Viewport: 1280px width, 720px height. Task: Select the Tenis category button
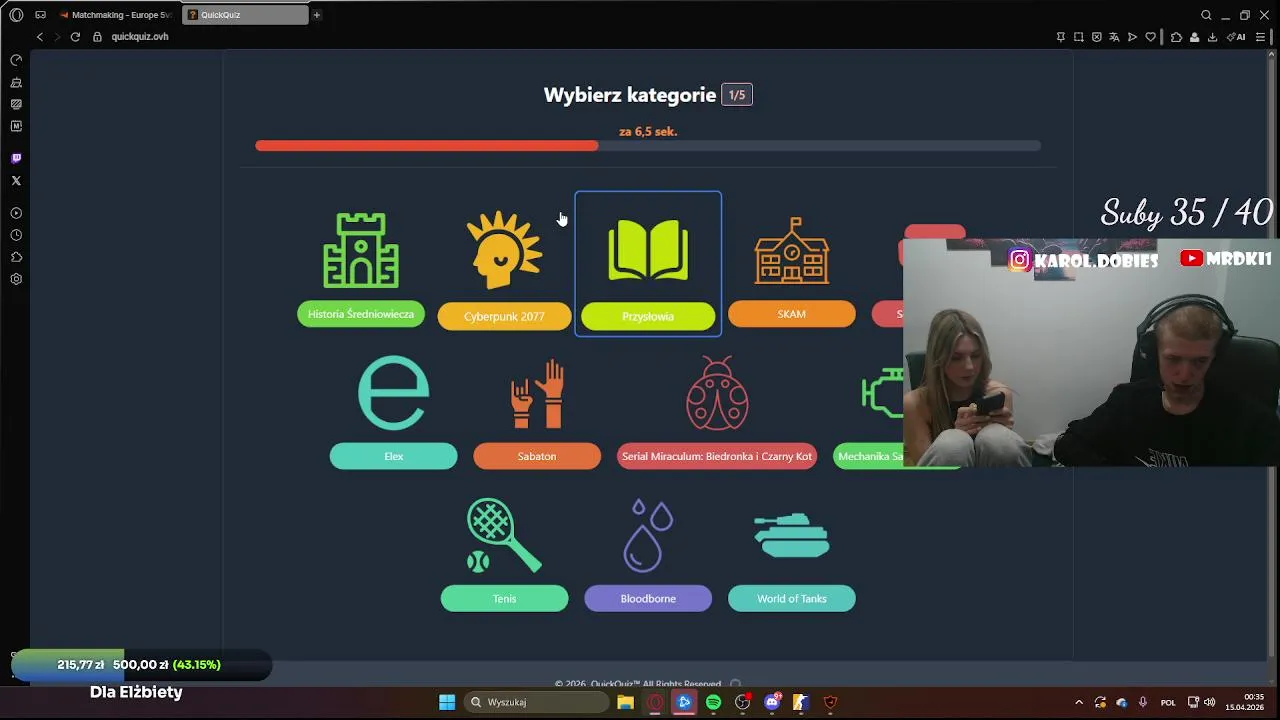tap(504, 598)
